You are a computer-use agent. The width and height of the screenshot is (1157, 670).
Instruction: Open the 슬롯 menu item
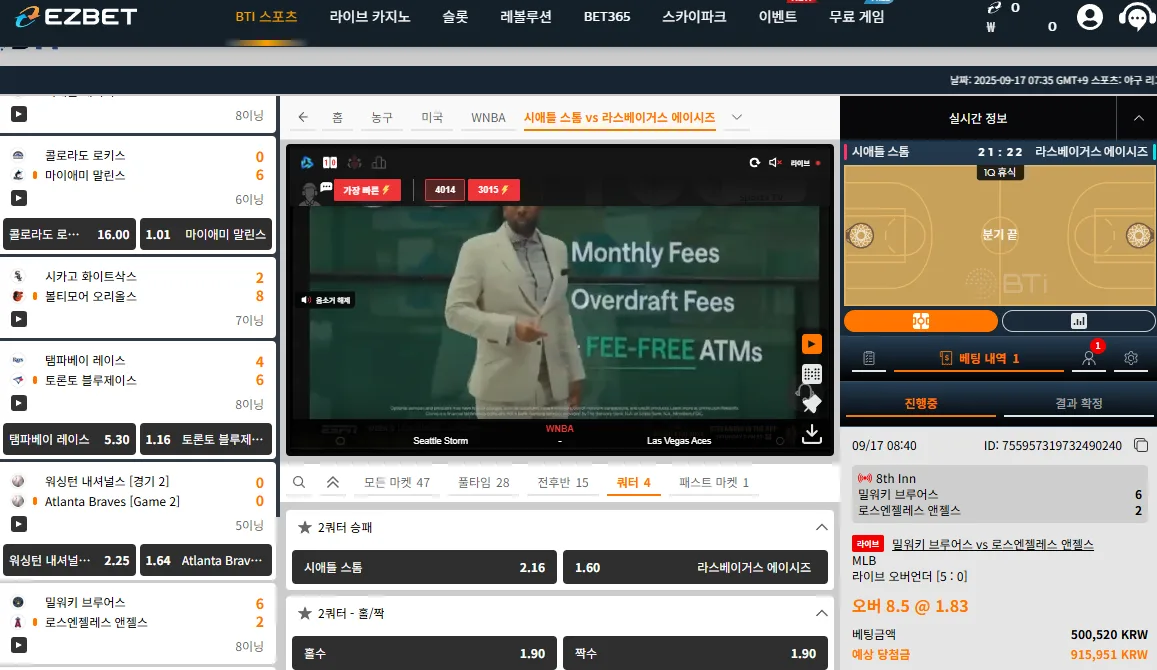click(455, 16)
